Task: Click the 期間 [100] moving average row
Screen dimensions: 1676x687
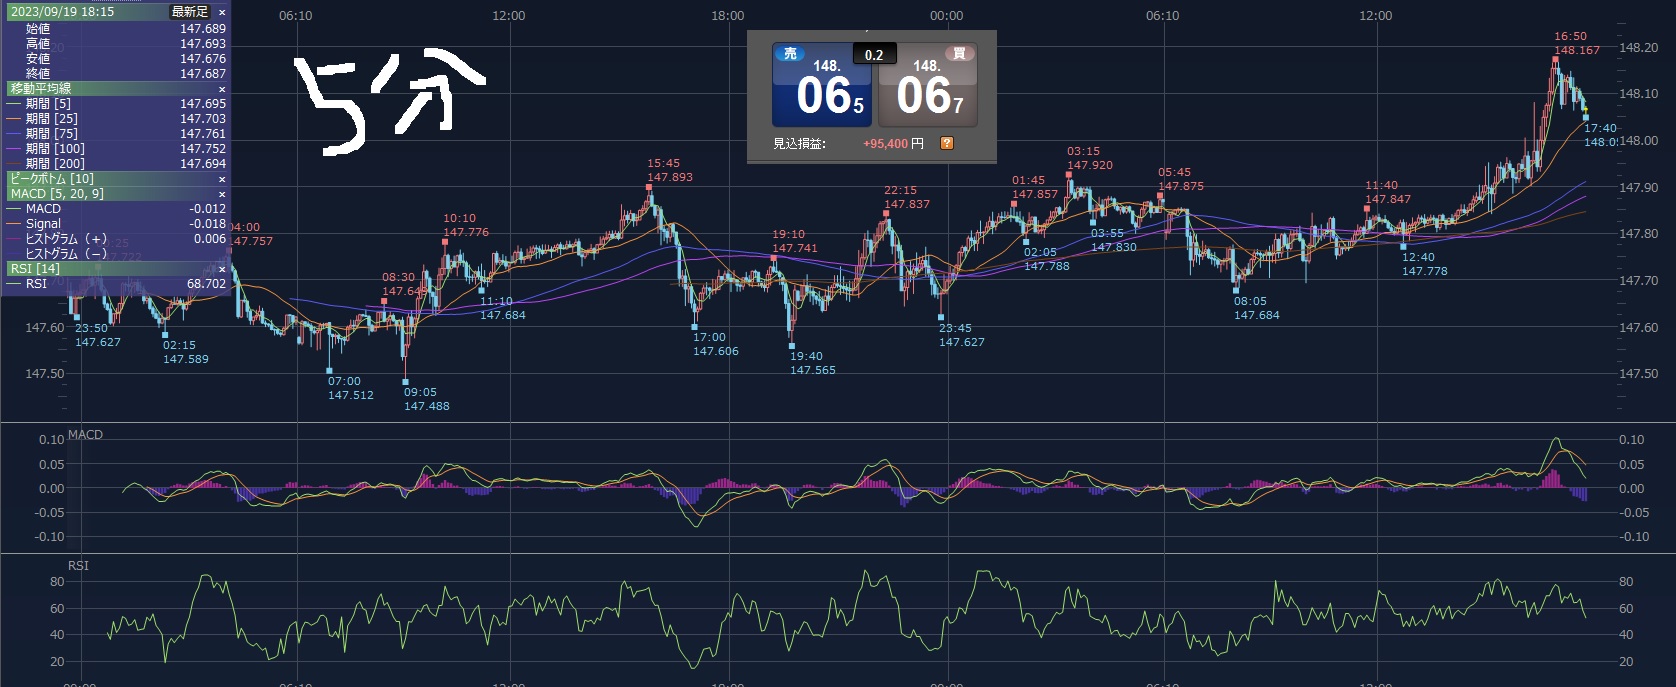Action: tap(116, 149)
